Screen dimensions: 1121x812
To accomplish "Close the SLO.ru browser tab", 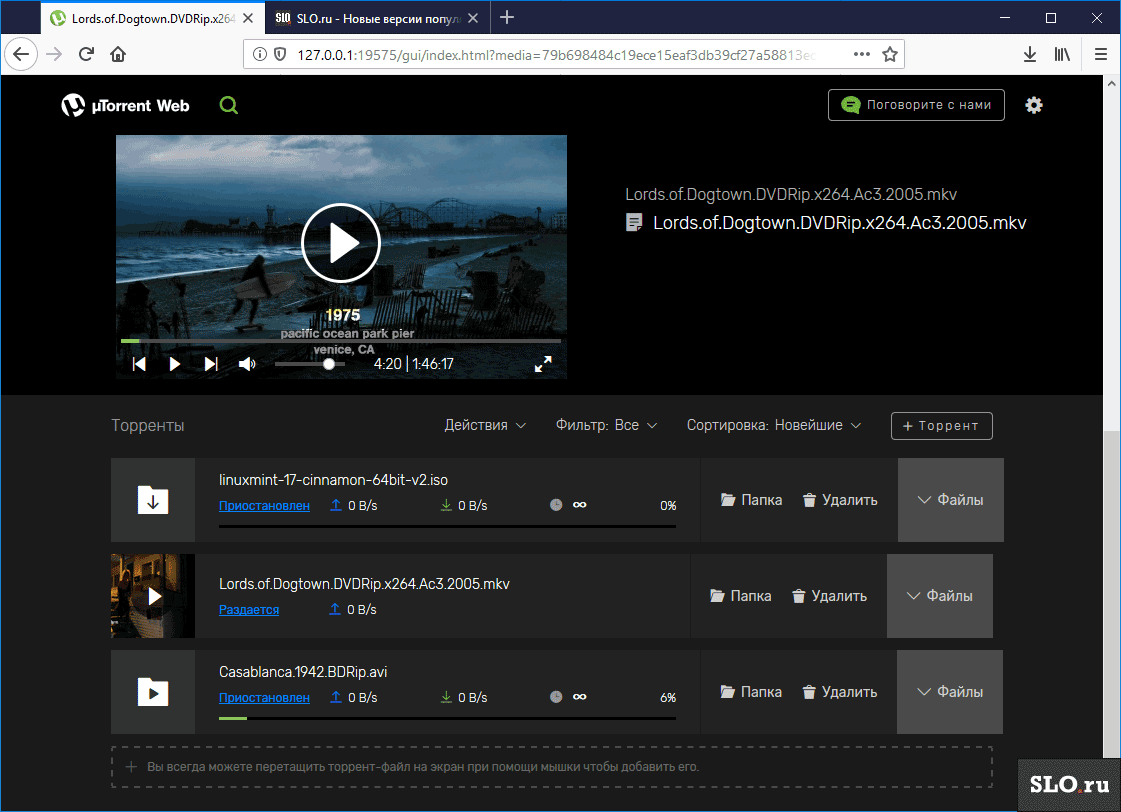I will click(x=473, y=19).
